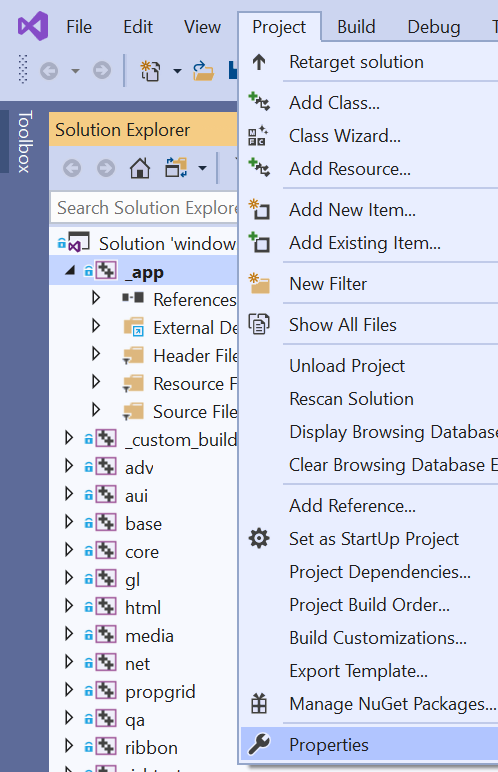498x772 pixels.
Task: Focus the Search Solution Explorer field
Action: [144, 208]
